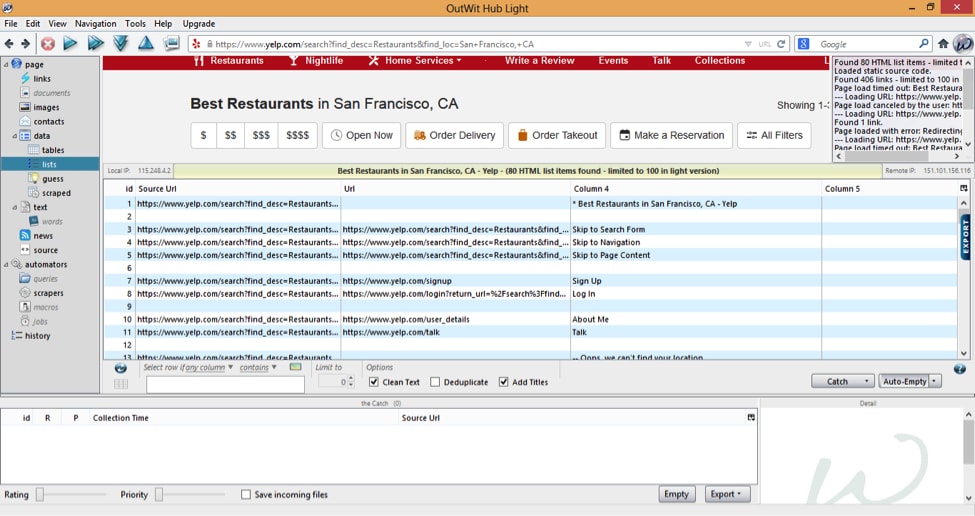Click the blue help icon near Catch
This screenshot has height=516, width=975.
tap(959, 369)
